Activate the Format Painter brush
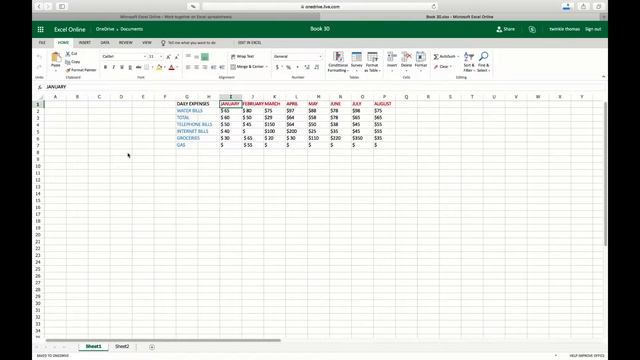The width and height of the screenshot is (640, 360). pyautogui.click(x=81, y=70)
